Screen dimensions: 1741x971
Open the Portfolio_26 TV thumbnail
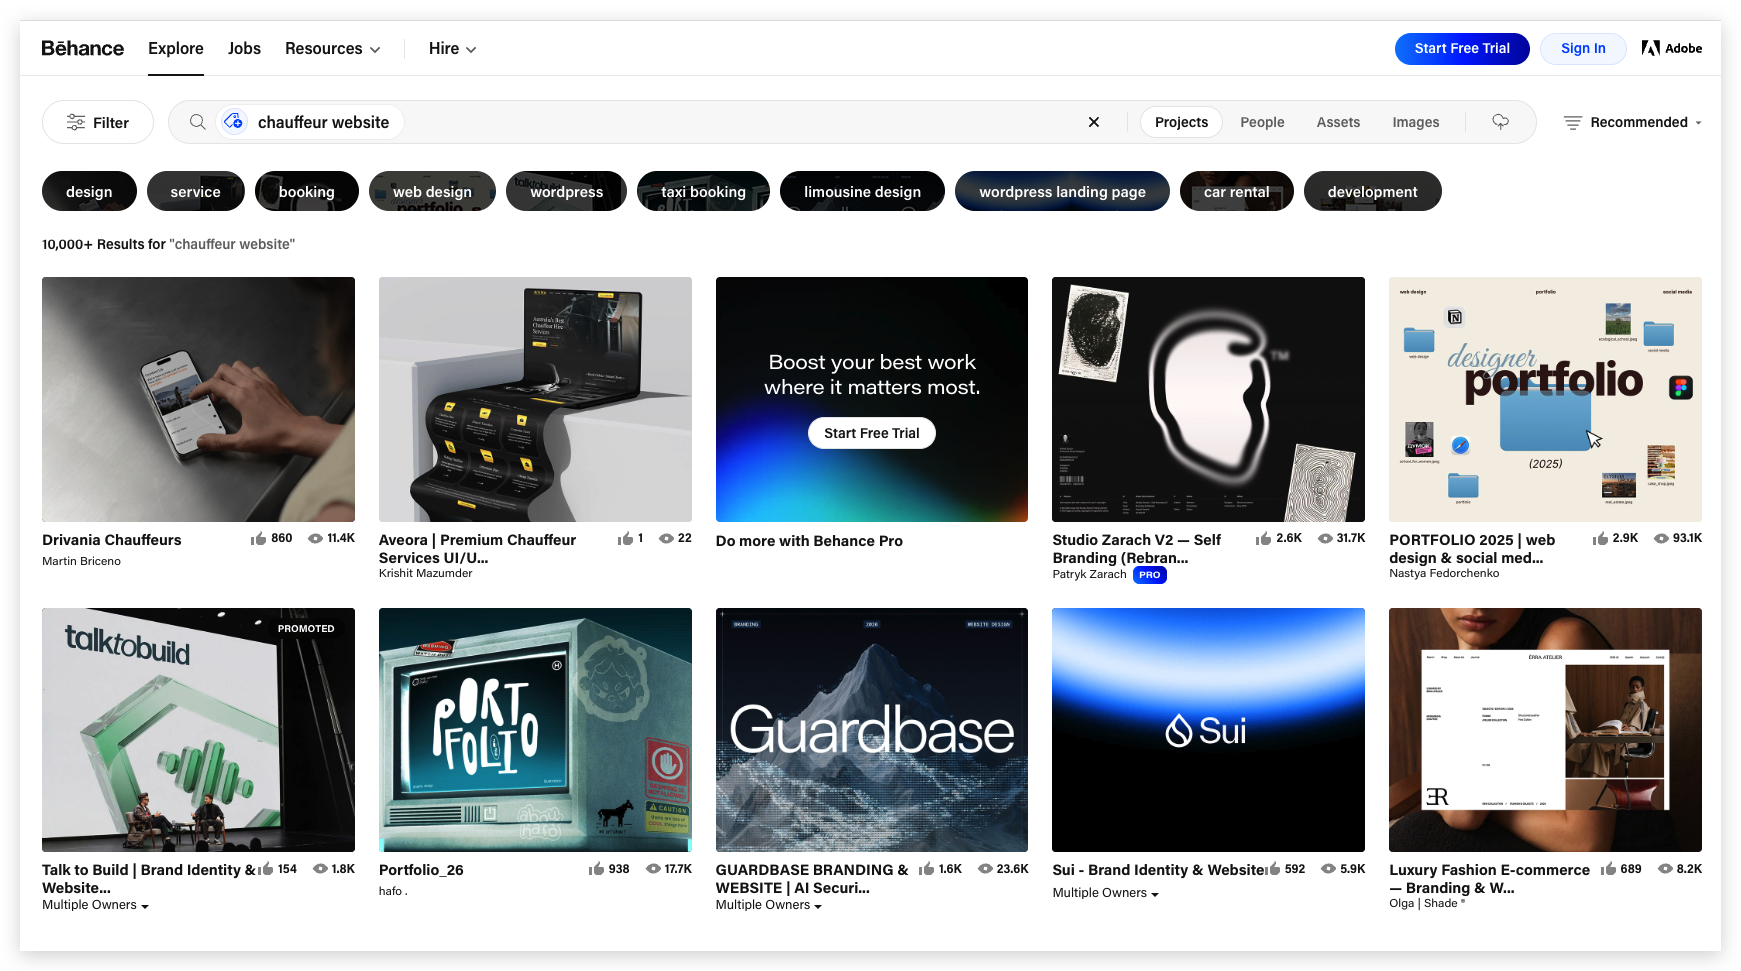[x=535, y=730]
